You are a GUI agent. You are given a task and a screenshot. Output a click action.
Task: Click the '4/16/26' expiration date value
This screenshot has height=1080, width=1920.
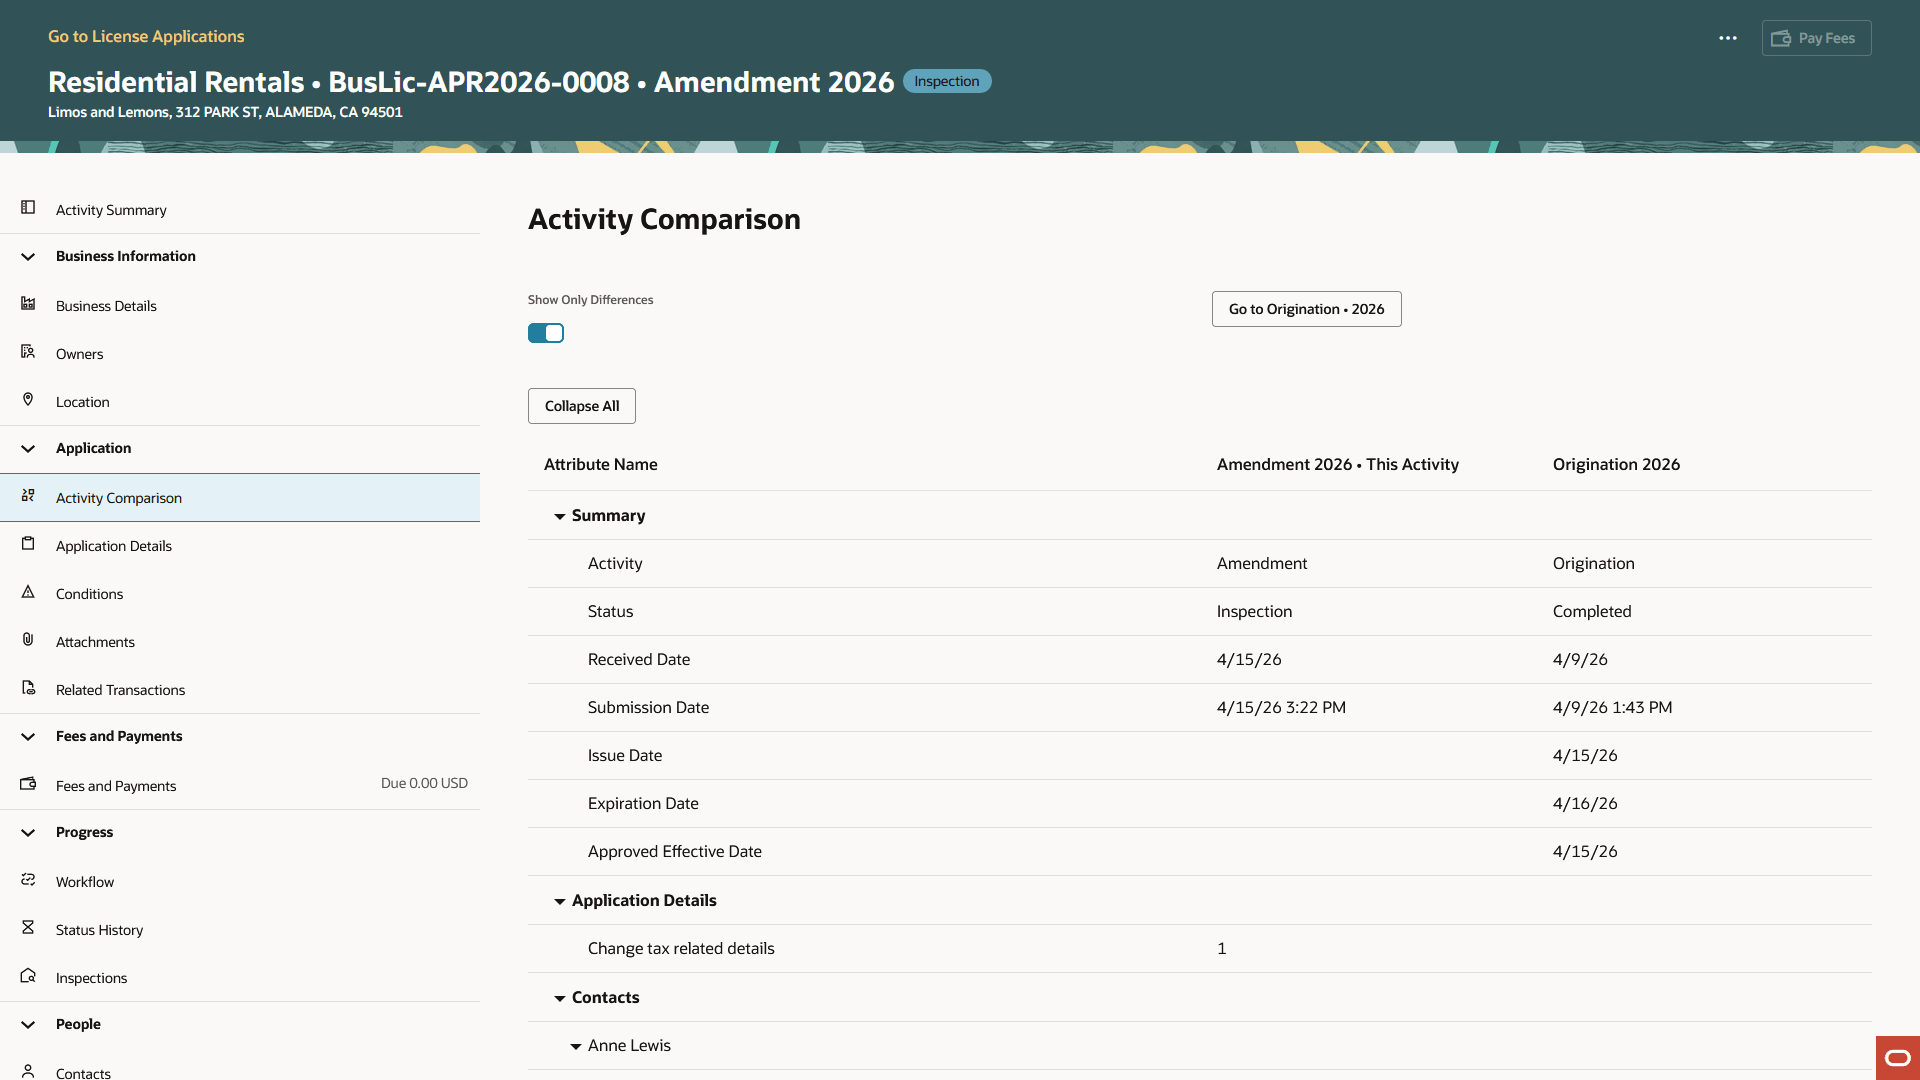click(x=1585, y=803)
